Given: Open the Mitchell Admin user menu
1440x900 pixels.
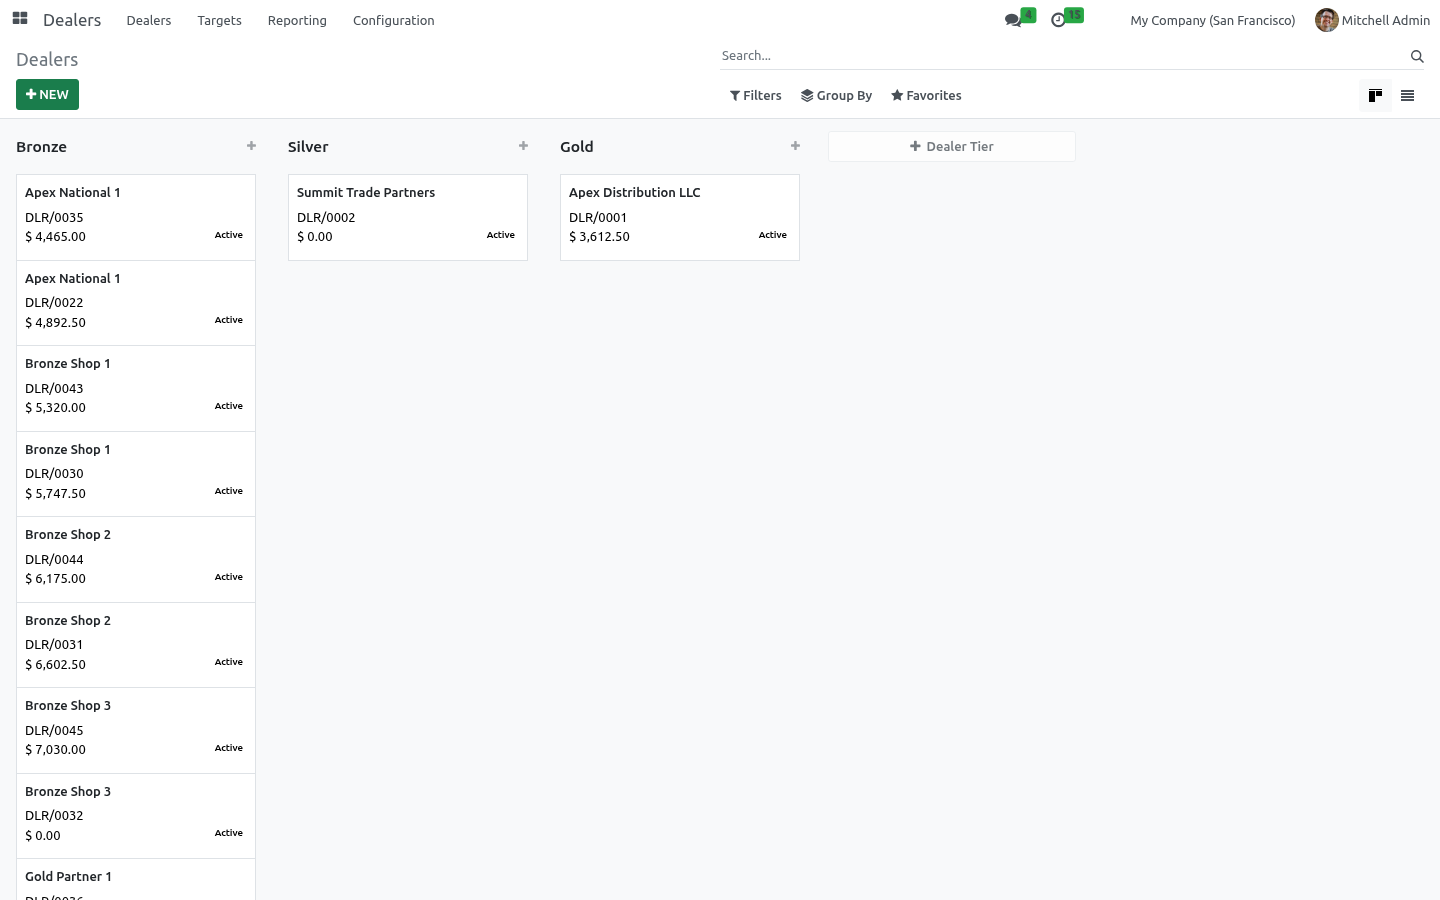Looking at the screenshot, I should pyautogui.click(x=1372, y=20).
